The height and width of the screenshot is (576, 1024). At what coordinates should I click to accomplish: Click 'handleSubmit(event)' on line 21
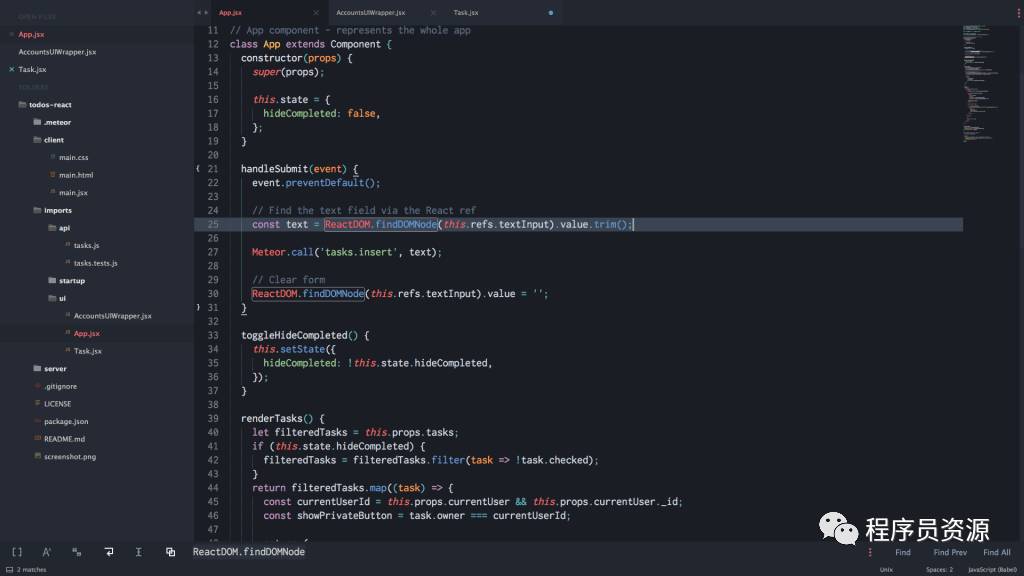(x=294, y=169)
